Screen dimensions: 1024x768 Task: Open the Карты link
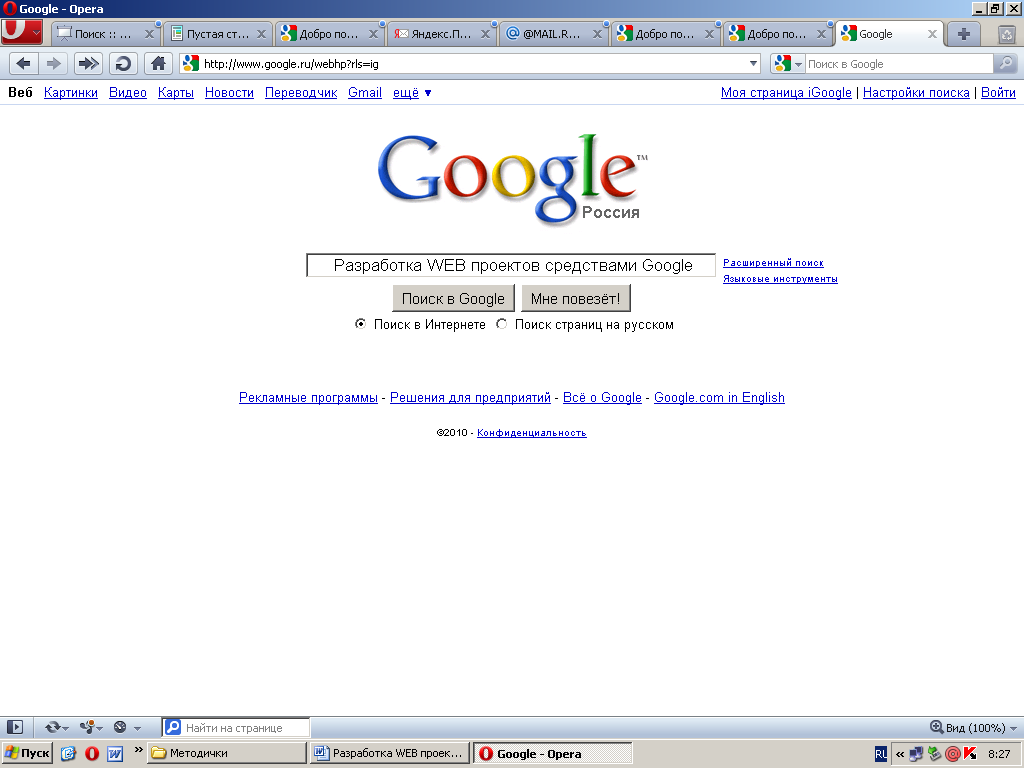coord(176,93)
